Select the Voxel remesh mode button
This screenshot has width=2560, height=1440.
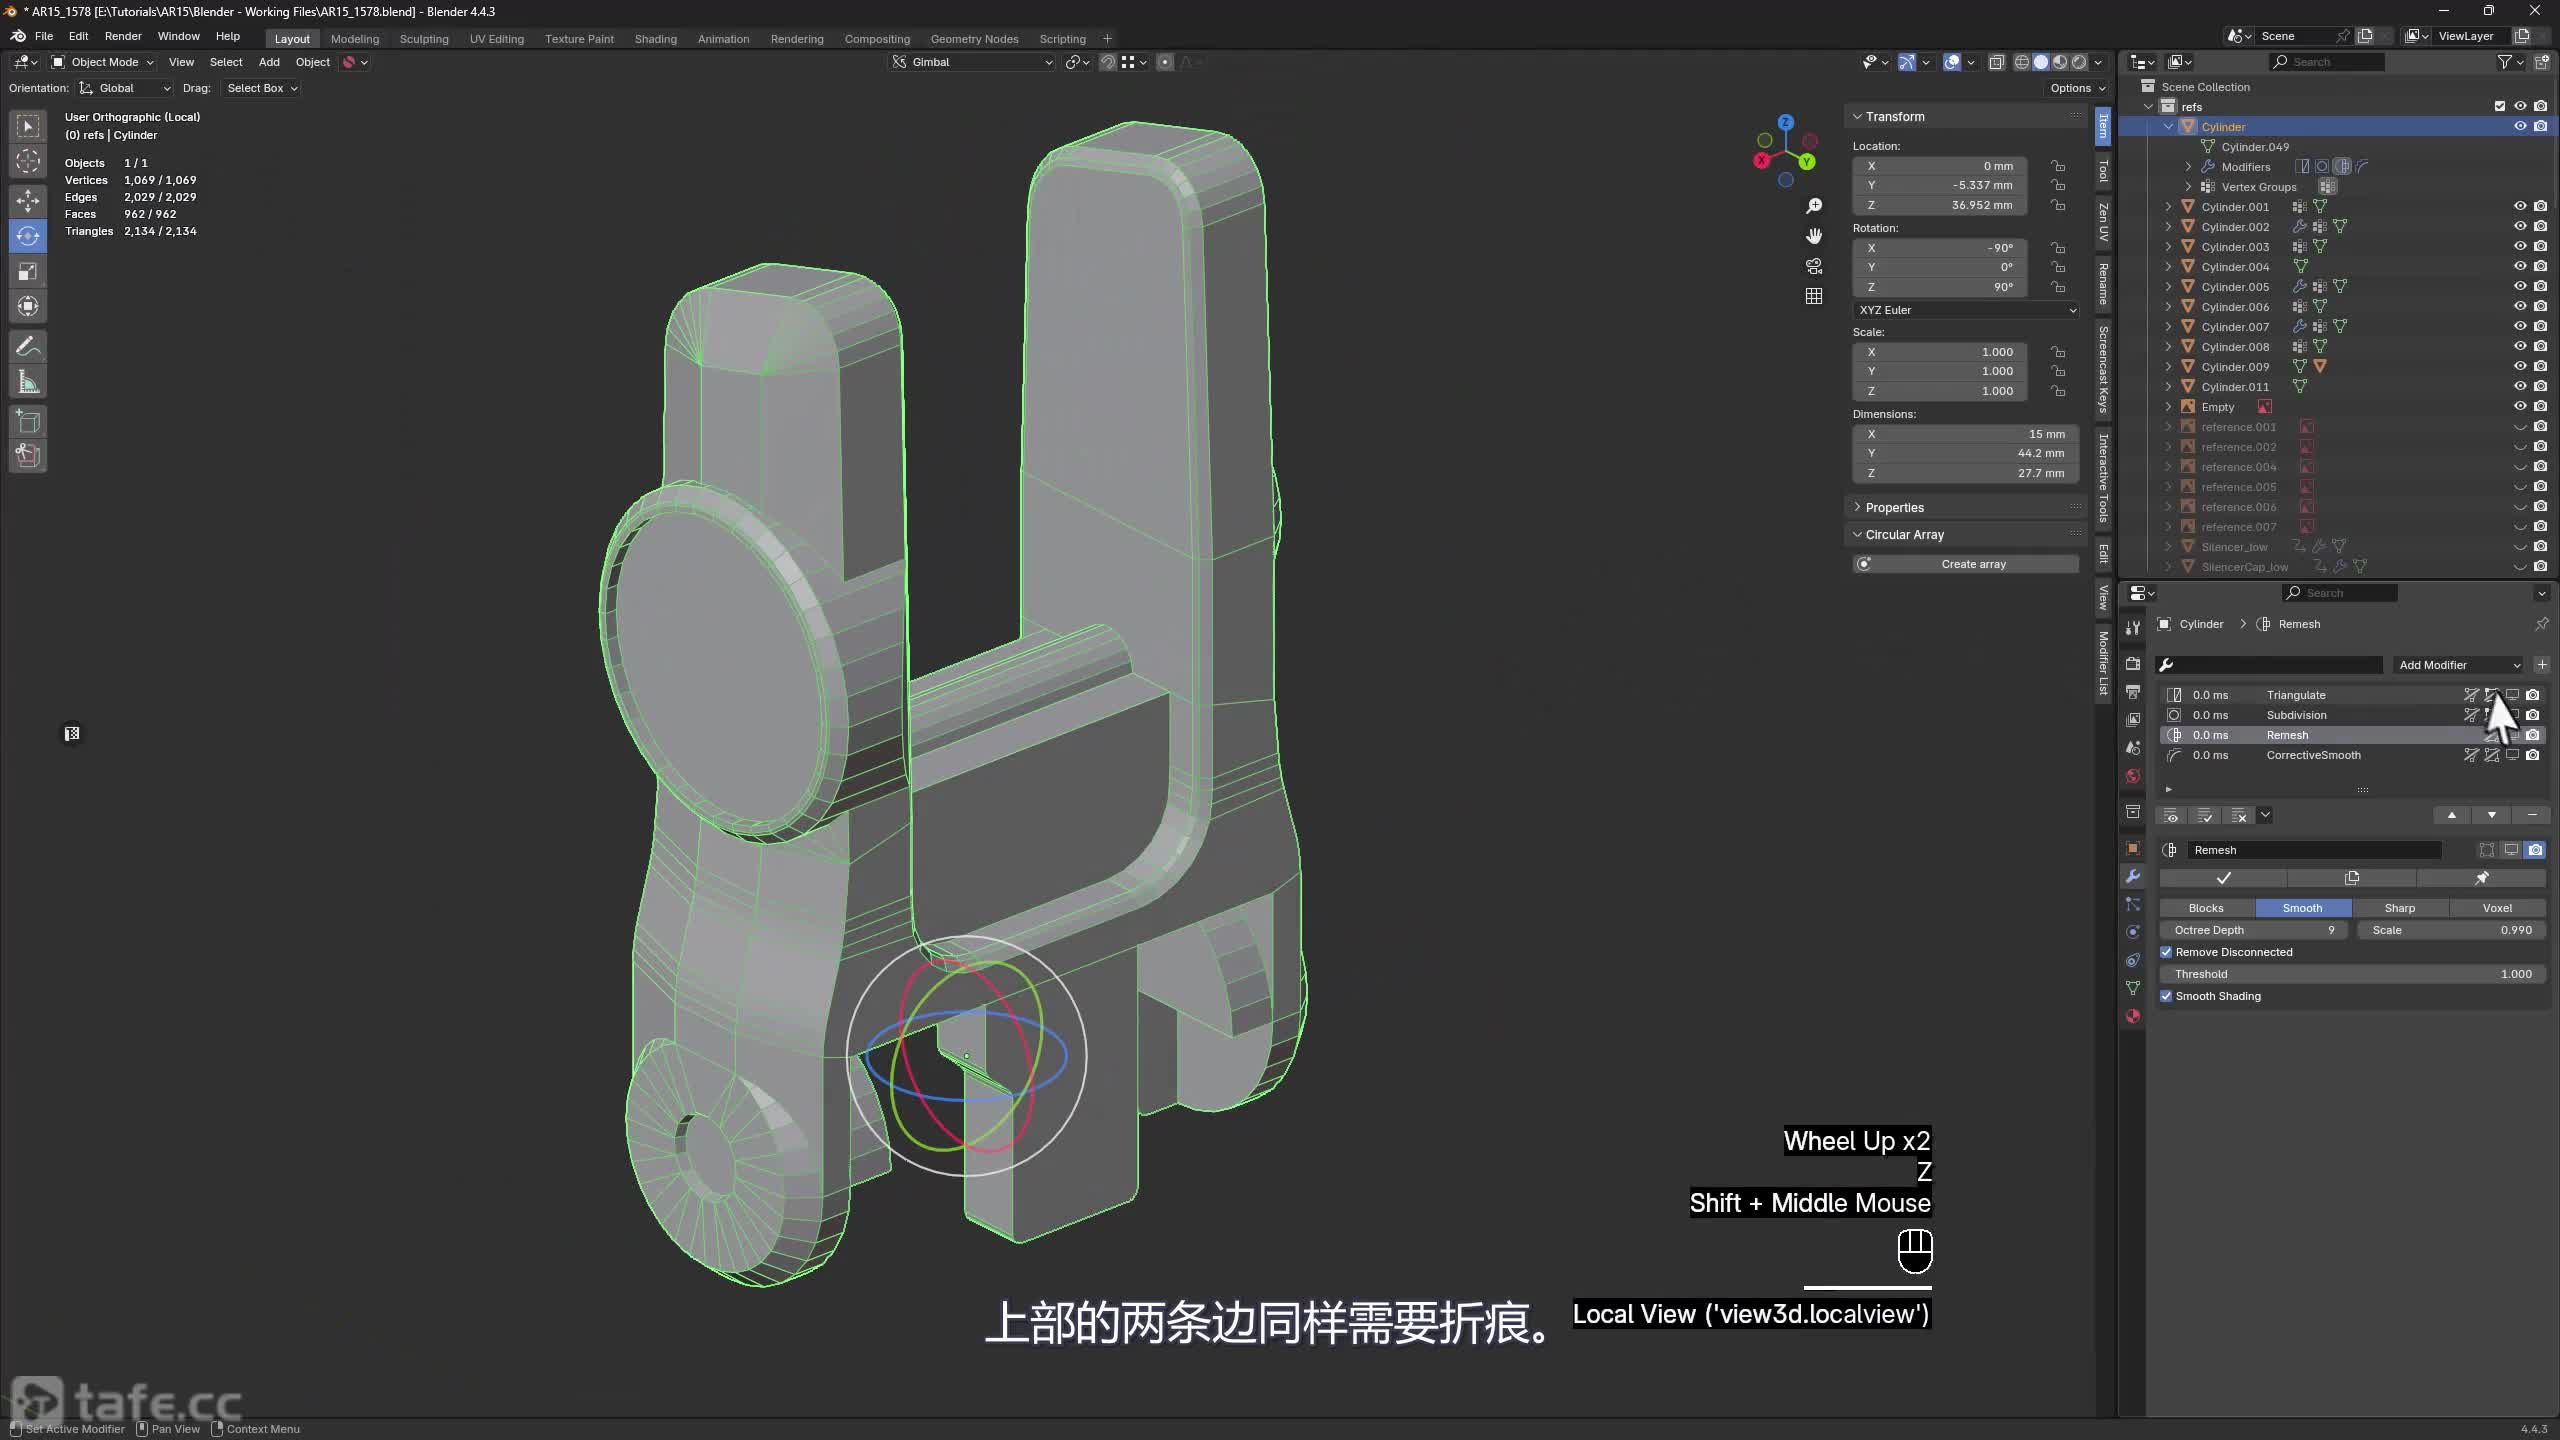(2497, 908)
